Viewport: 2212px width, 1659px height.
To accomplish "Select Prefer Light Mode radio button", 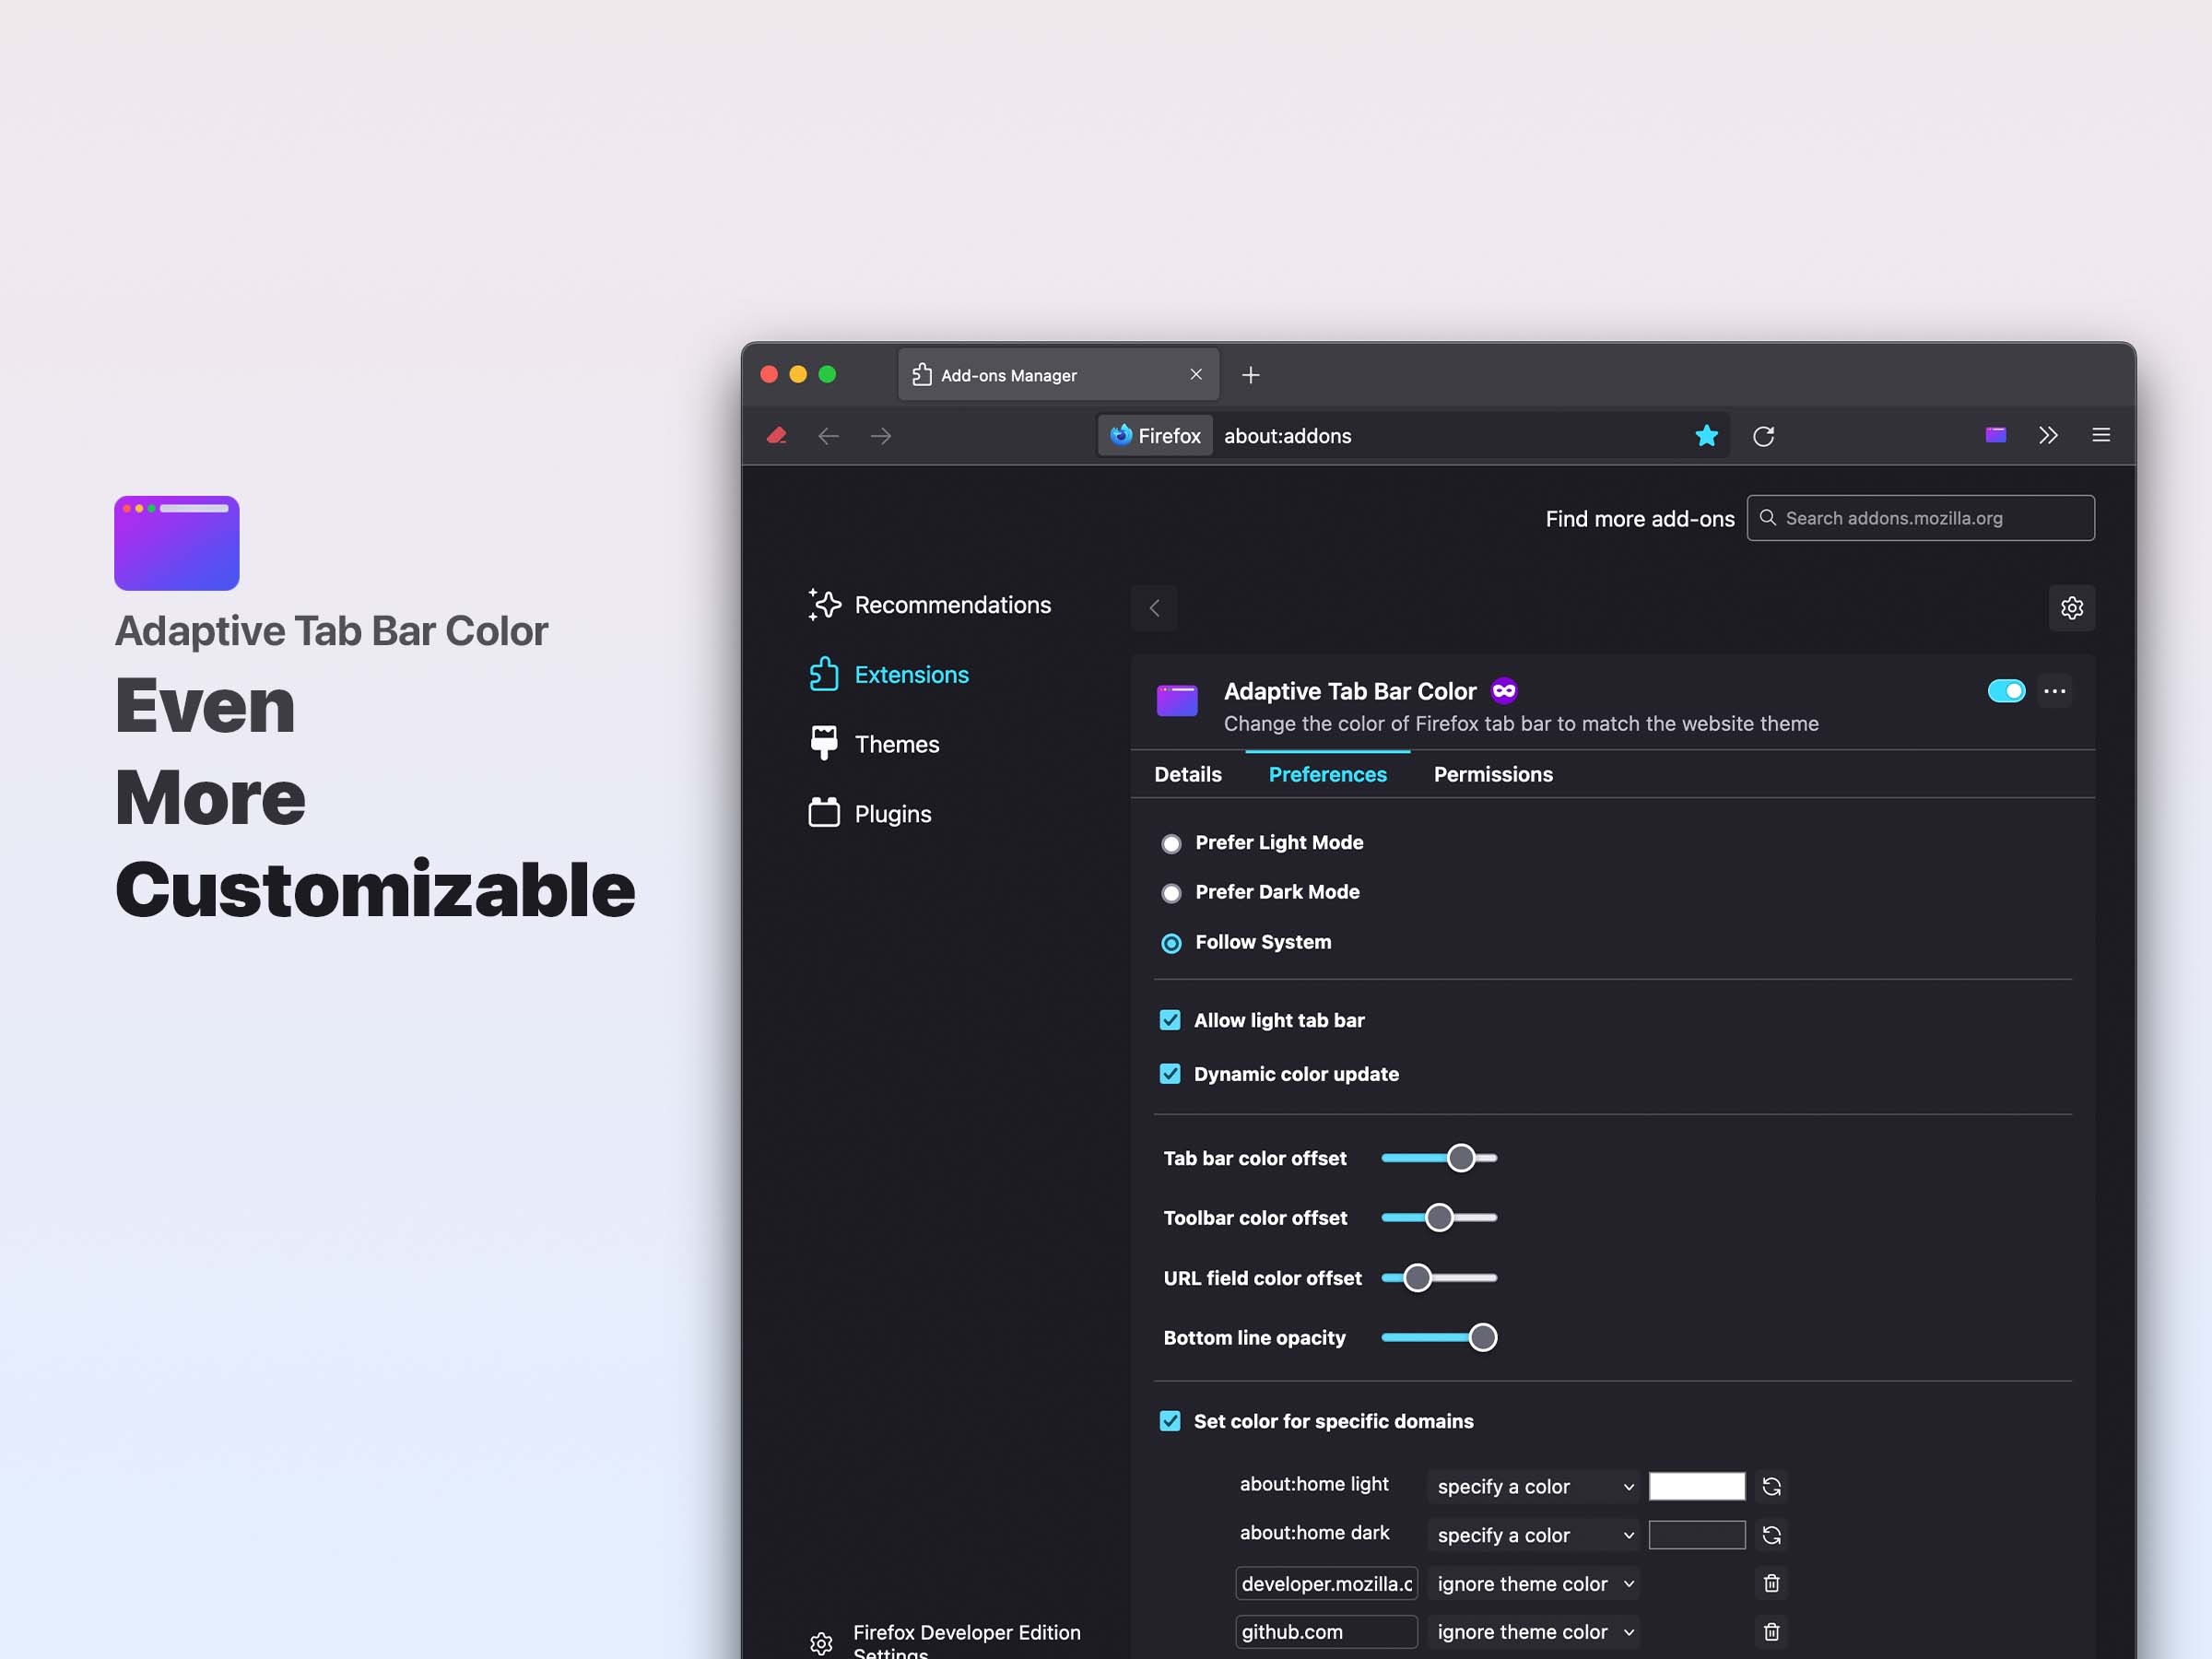I will [x=1171, y=844].
